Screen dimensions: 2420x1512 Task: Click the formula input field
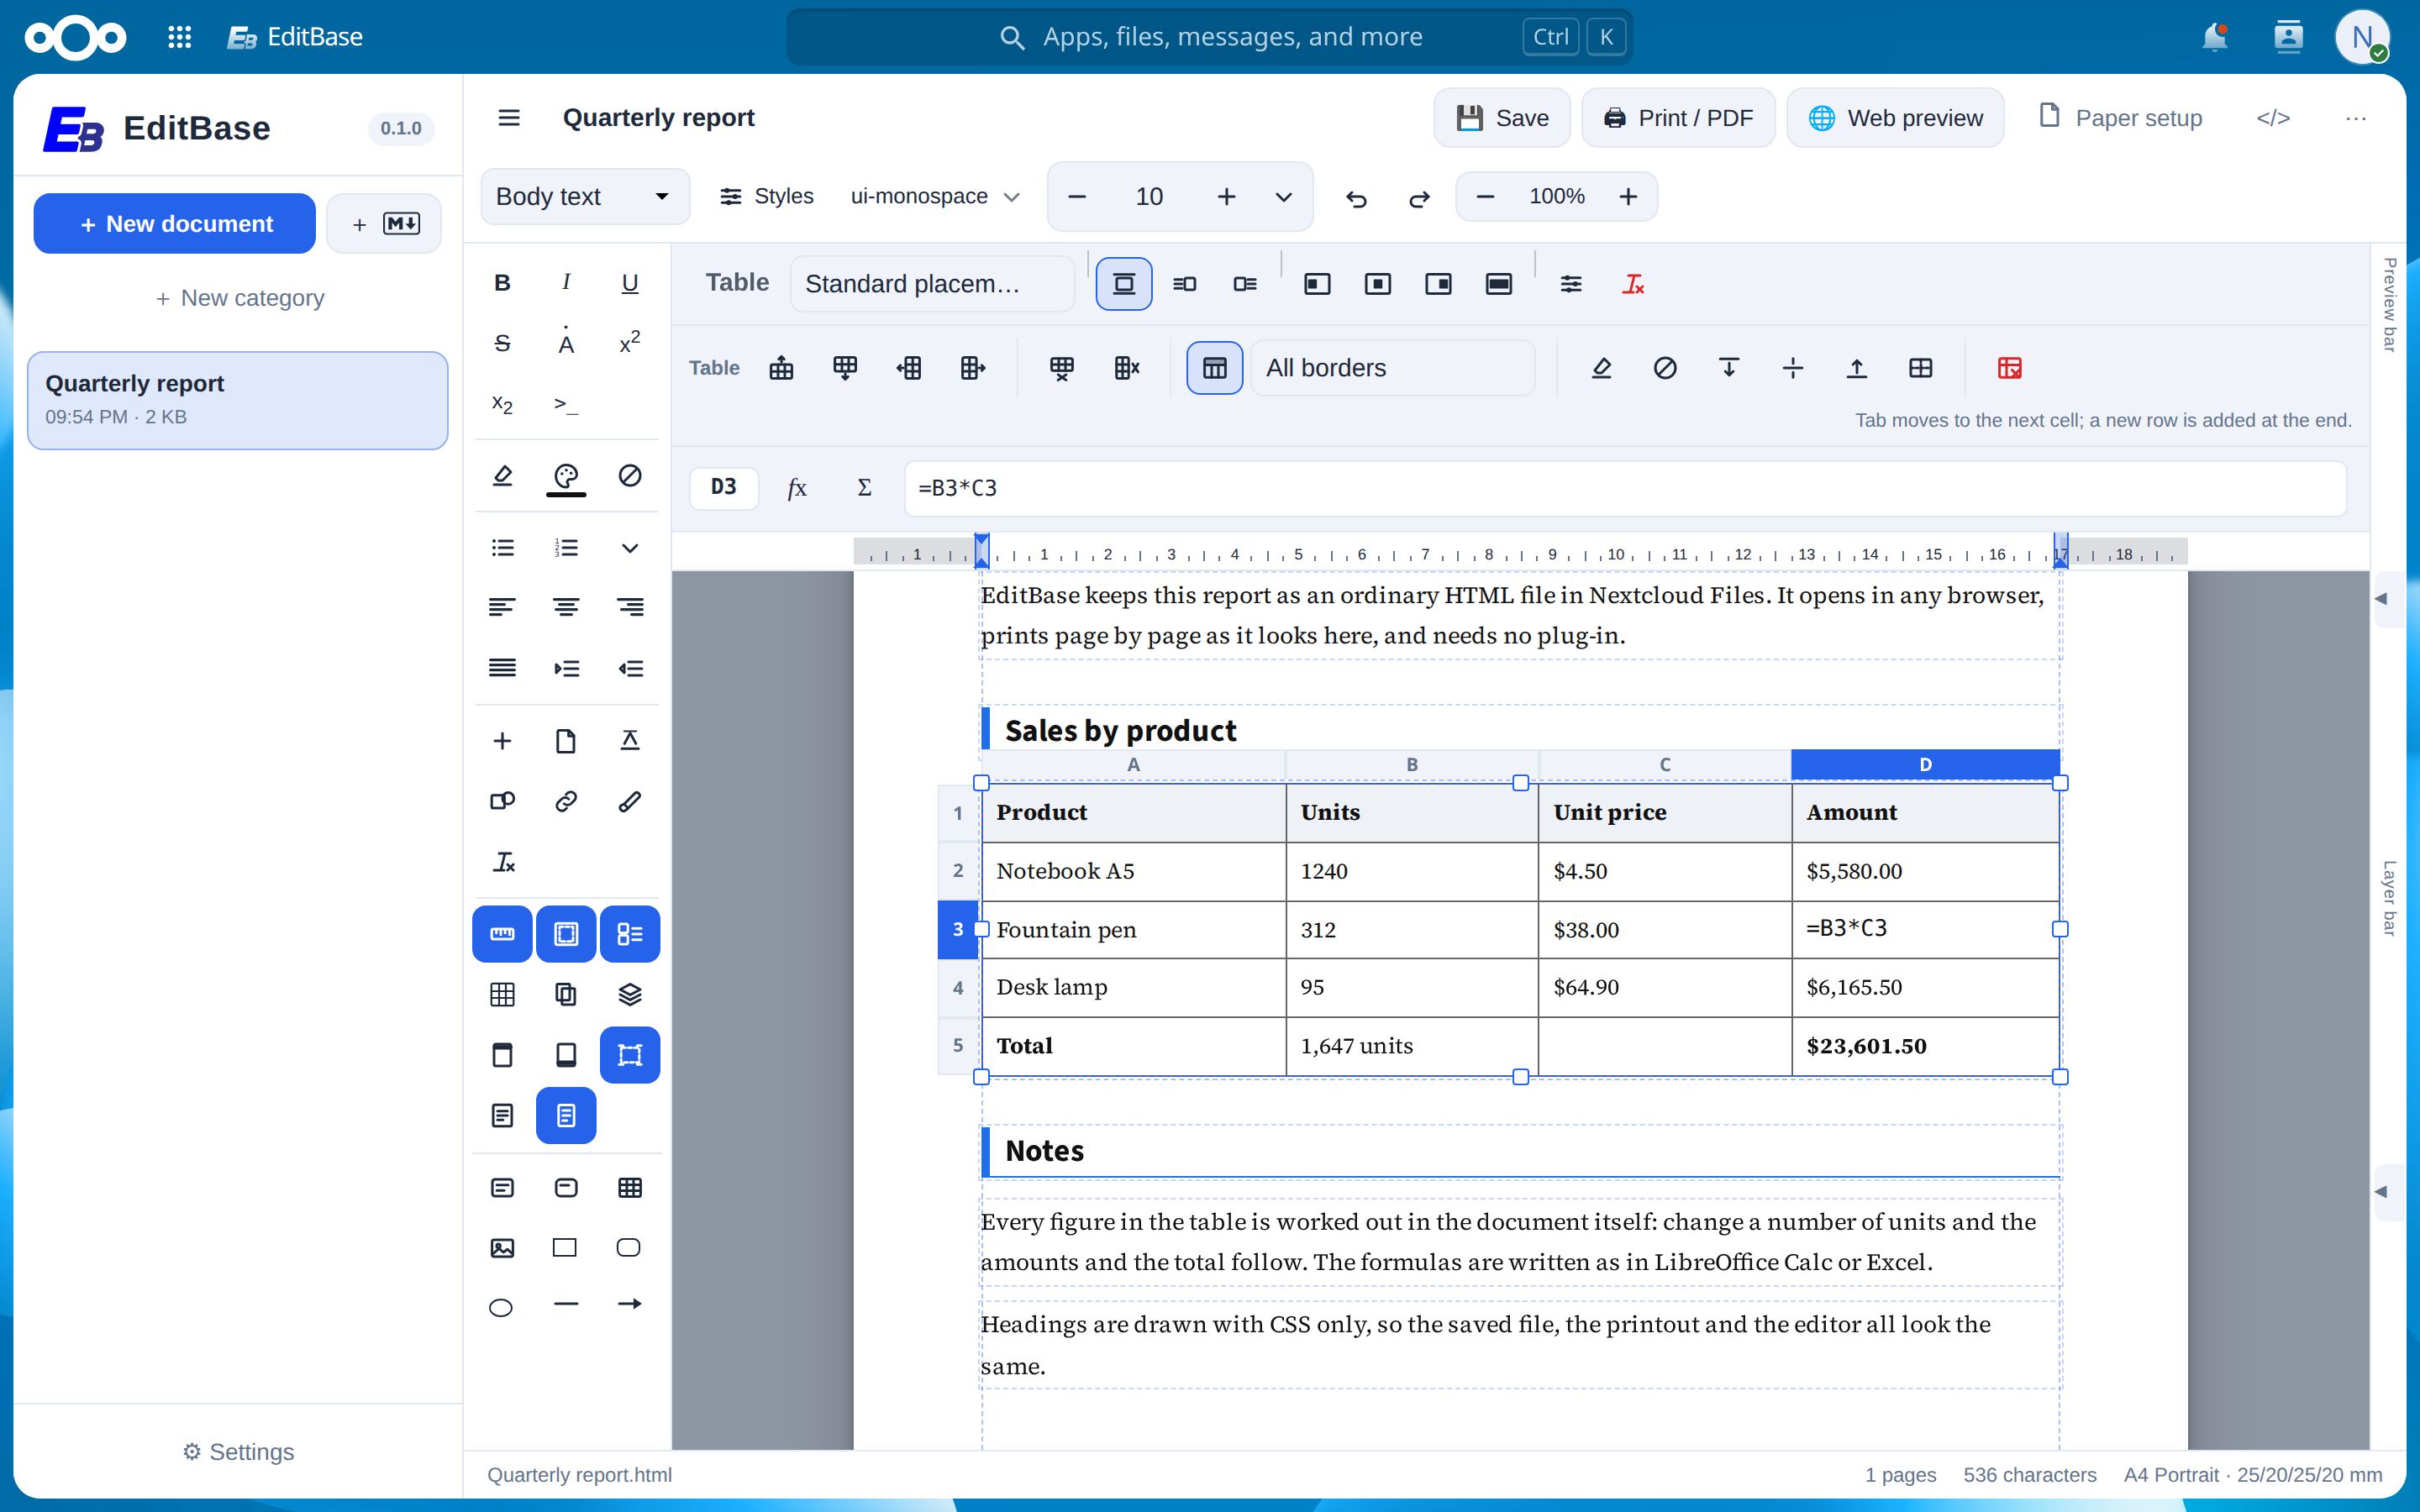pyautogui.click(x=1625, y=488)
